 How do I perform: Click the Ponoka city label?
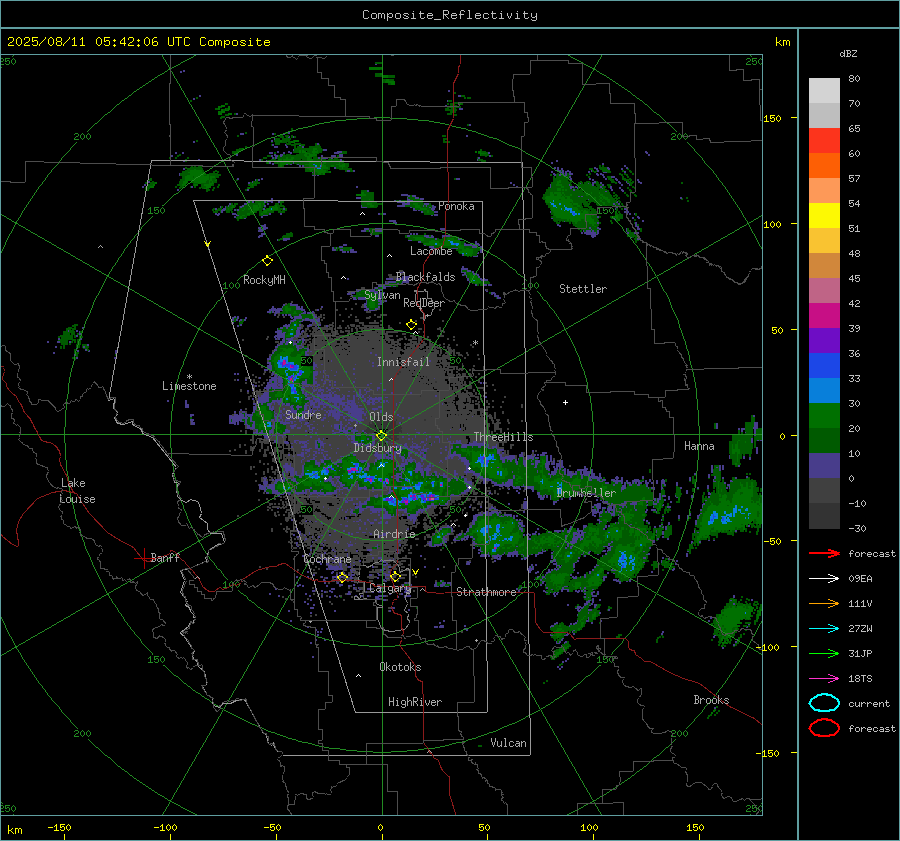pos(456,206)
